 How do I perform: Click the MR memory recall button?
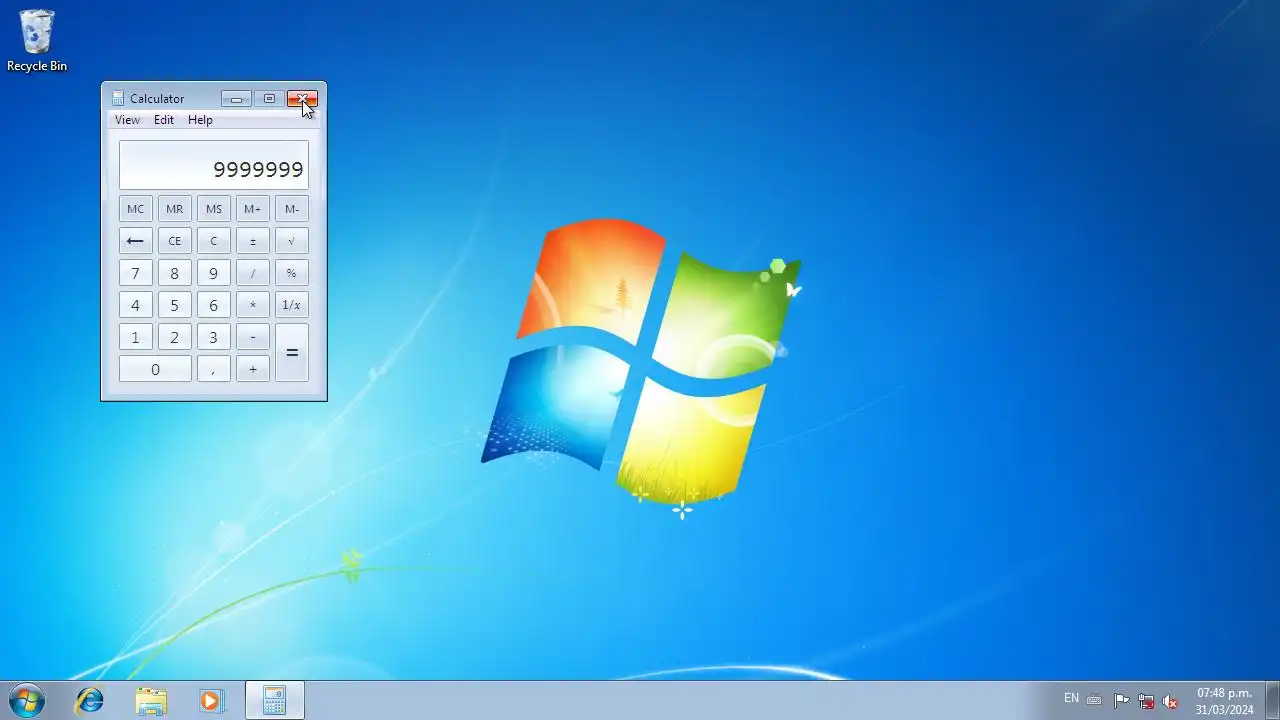click(x=174, y=209)
